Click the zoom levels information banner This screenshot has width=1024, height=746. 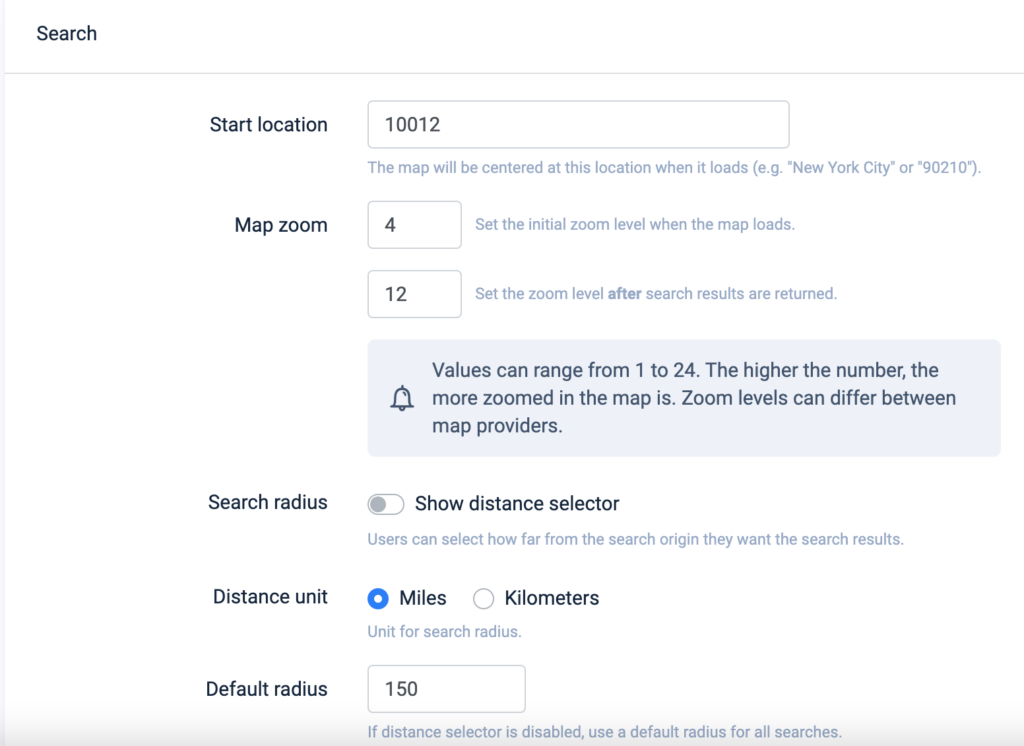point(683,398)
